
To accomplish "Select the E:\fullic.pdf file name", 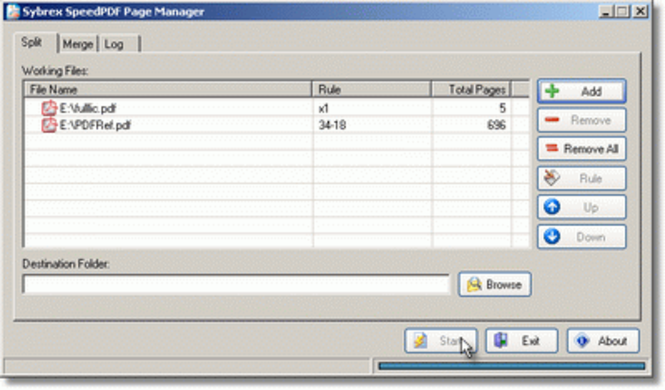I will [87, 109].
